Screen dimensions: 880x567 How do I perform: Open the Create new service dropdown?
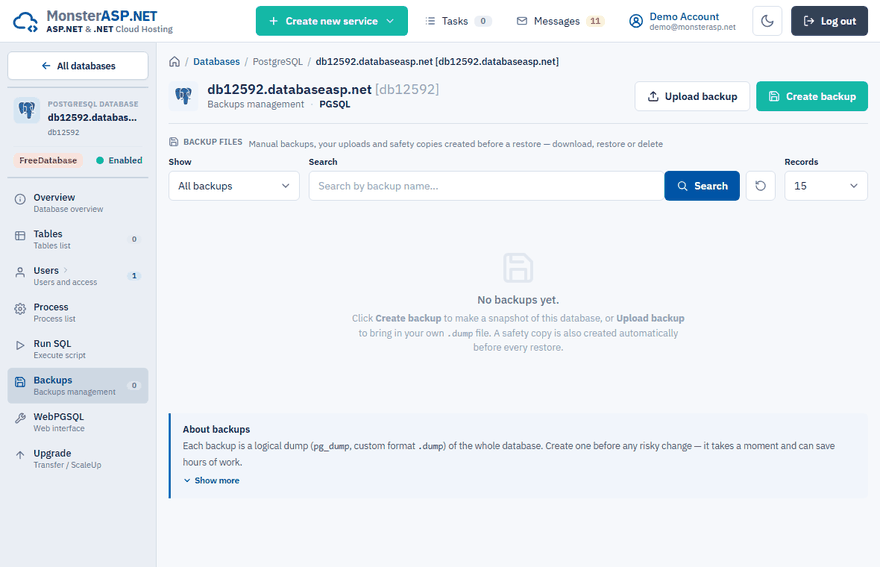pos(332,21)
